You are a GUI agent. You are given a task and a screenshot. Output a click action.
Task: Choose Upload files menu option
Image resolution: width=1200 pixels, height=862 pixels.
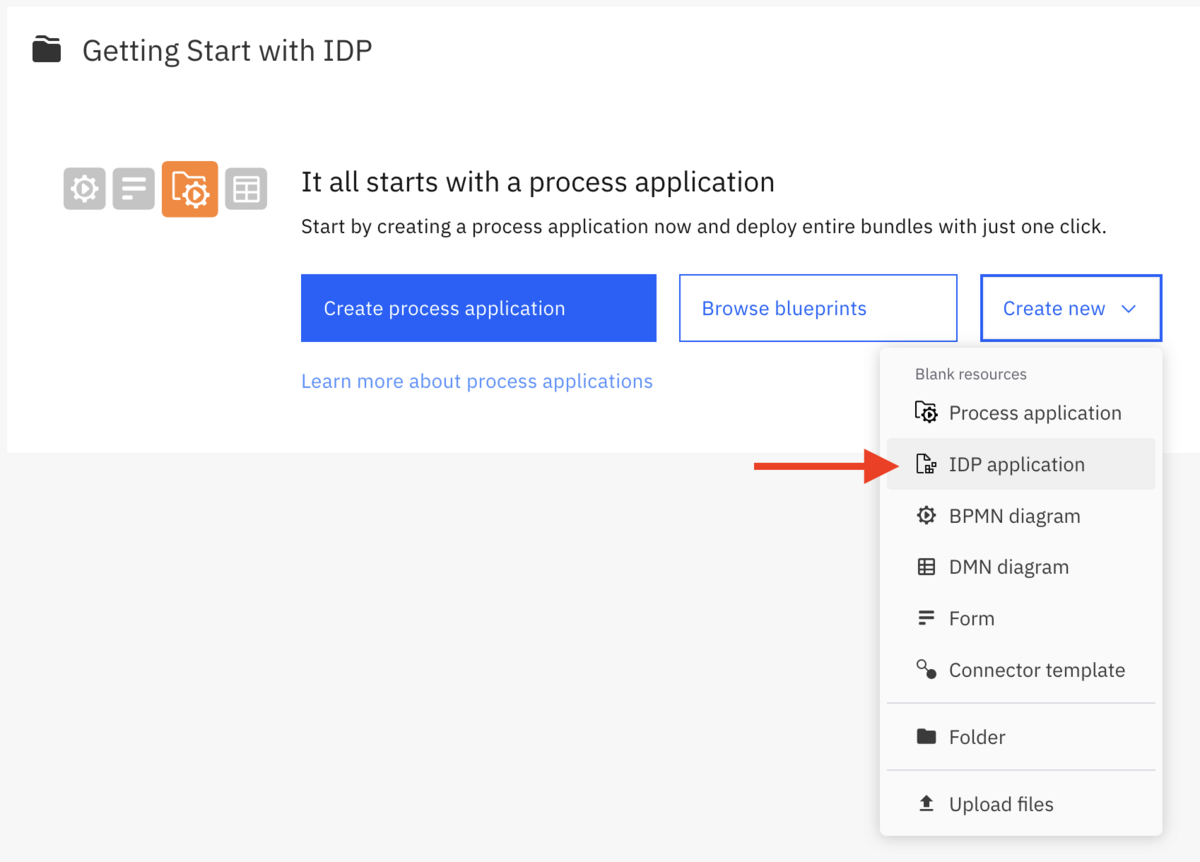pyautogui.click(x=1021, y=804)
